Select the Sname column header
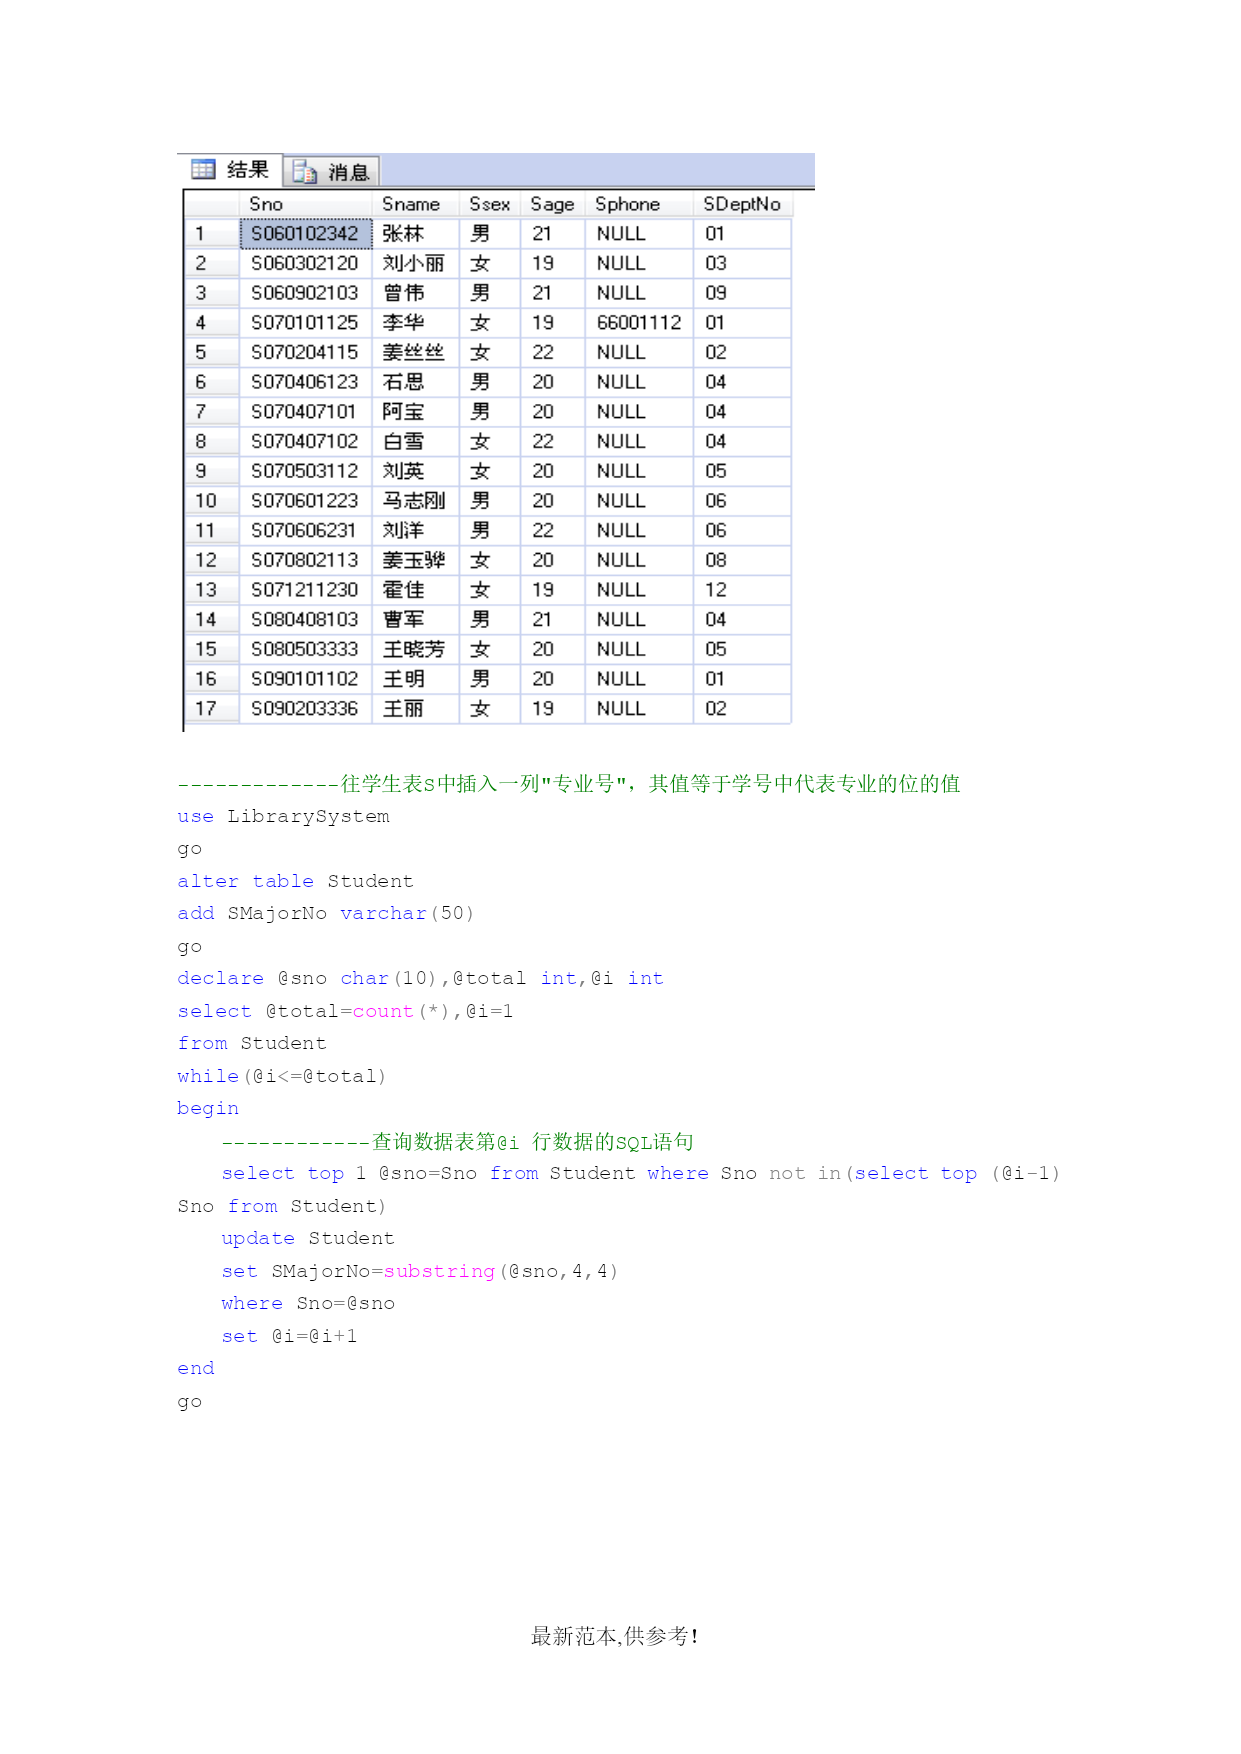This screenshot has height=1754, width=1241. pyautogui.click(x=416, y=204)
